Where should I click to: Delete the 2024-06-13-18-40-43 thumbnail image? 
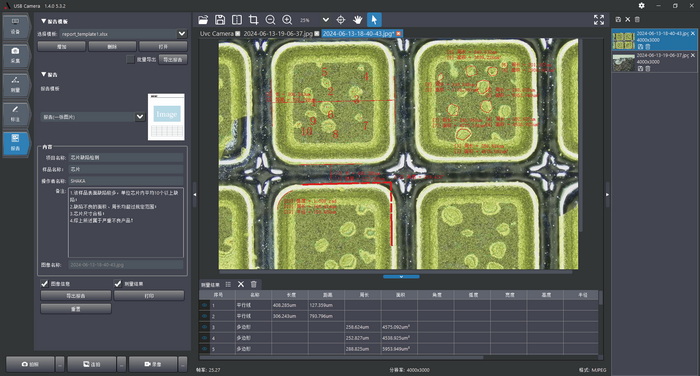[x=647, y=46]
